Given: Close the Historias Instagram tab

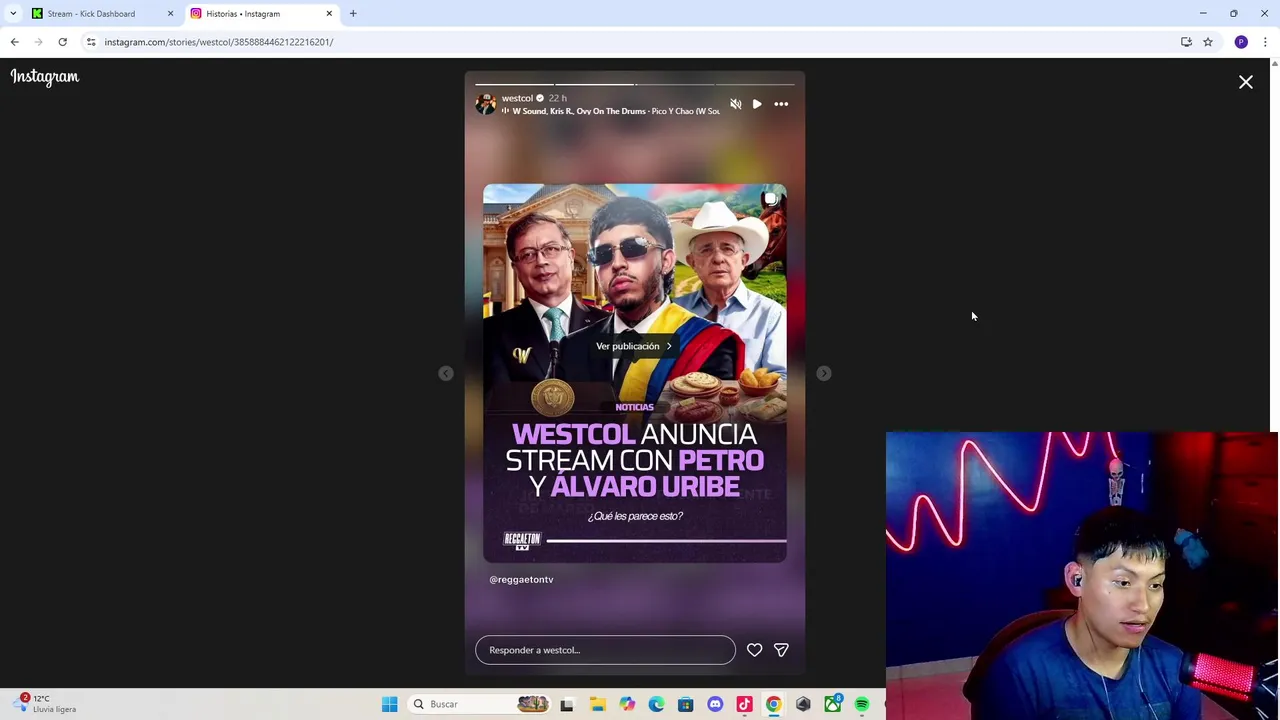Looking at the screenshot, I should point(329,14).
